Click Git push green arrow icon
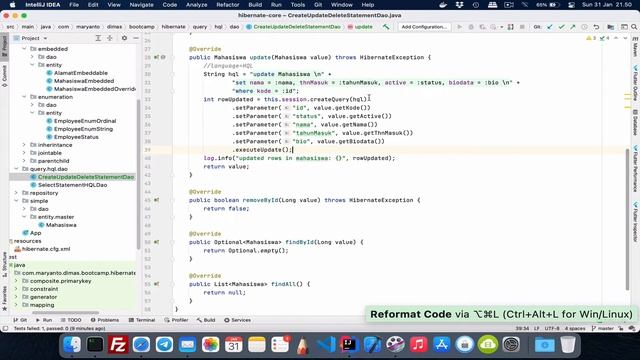Viewport: 640px width, 360px height. point(573,27)
